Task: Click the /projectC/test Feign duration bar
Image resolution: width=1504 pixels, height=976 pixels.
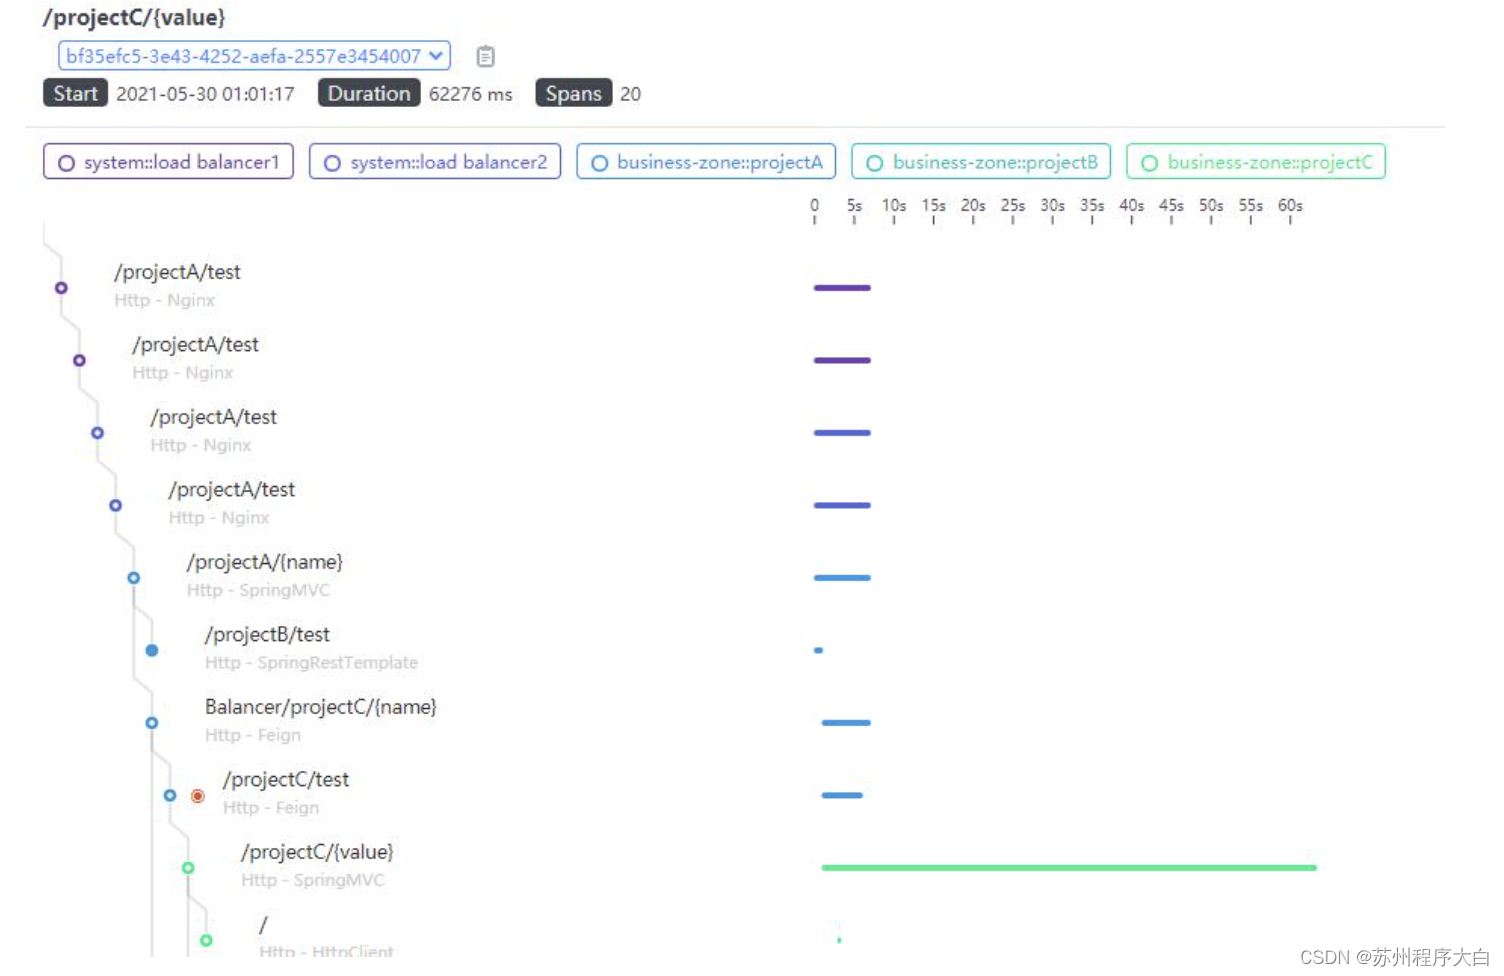Action: pyautogui.click(x=842, y=795)
